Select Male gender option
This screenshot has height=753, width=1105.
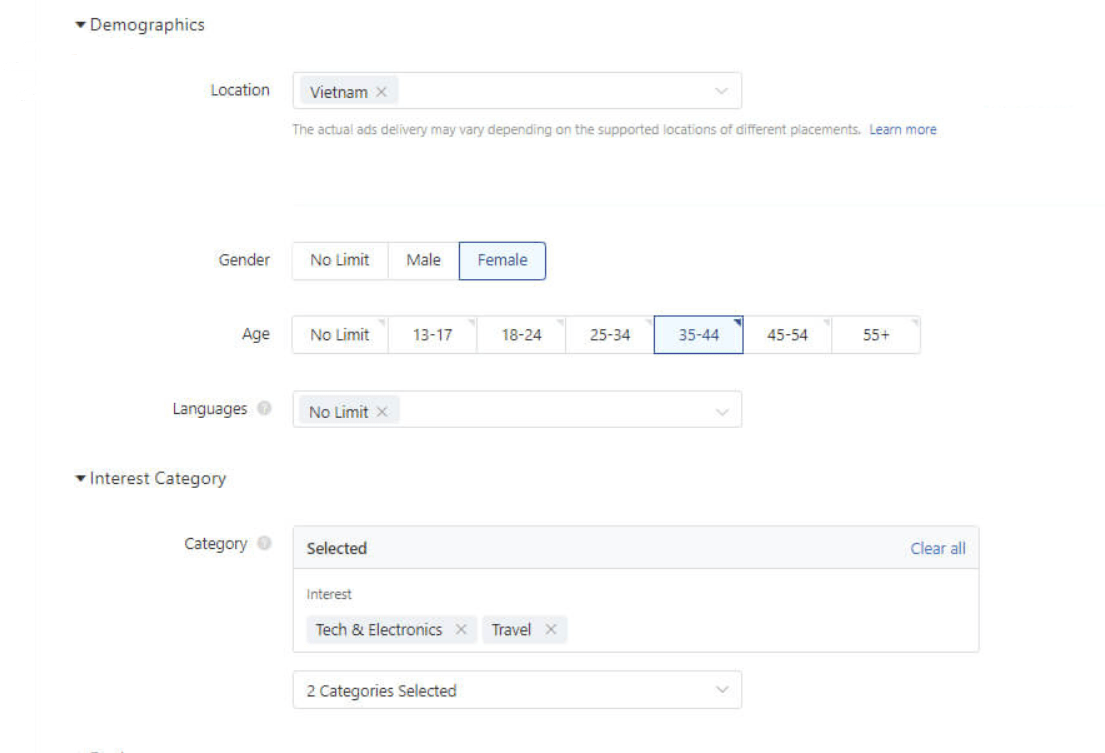tap(423, 260)
